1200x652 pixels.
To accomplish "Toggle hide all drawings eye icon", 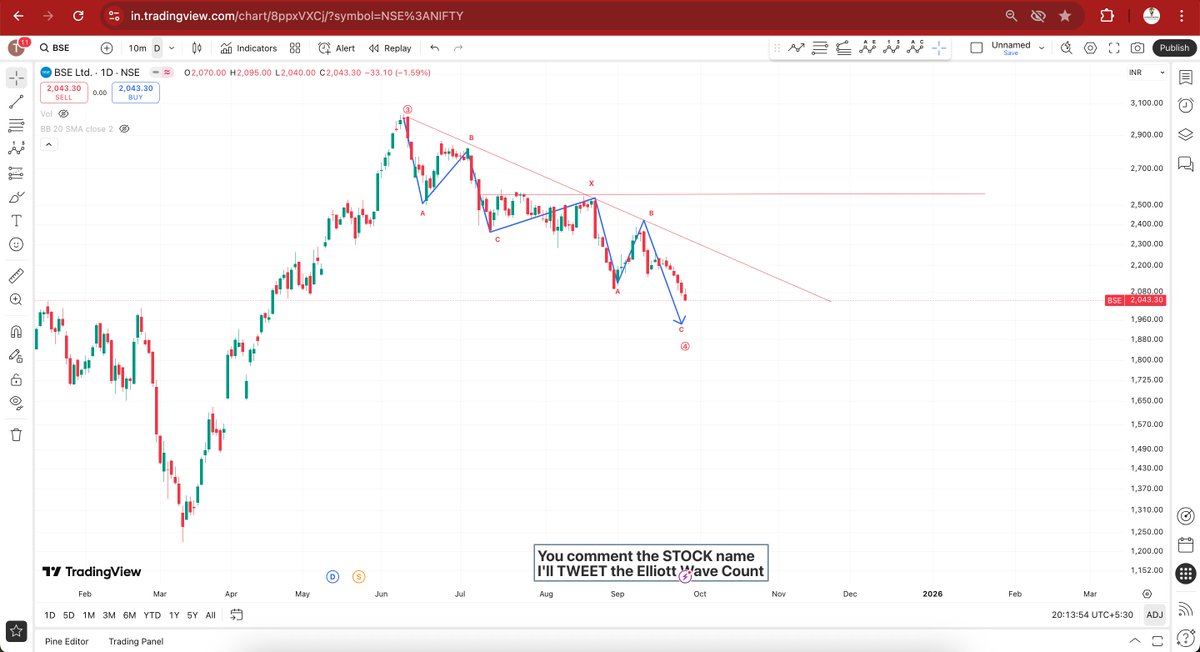I will [16, 403].
